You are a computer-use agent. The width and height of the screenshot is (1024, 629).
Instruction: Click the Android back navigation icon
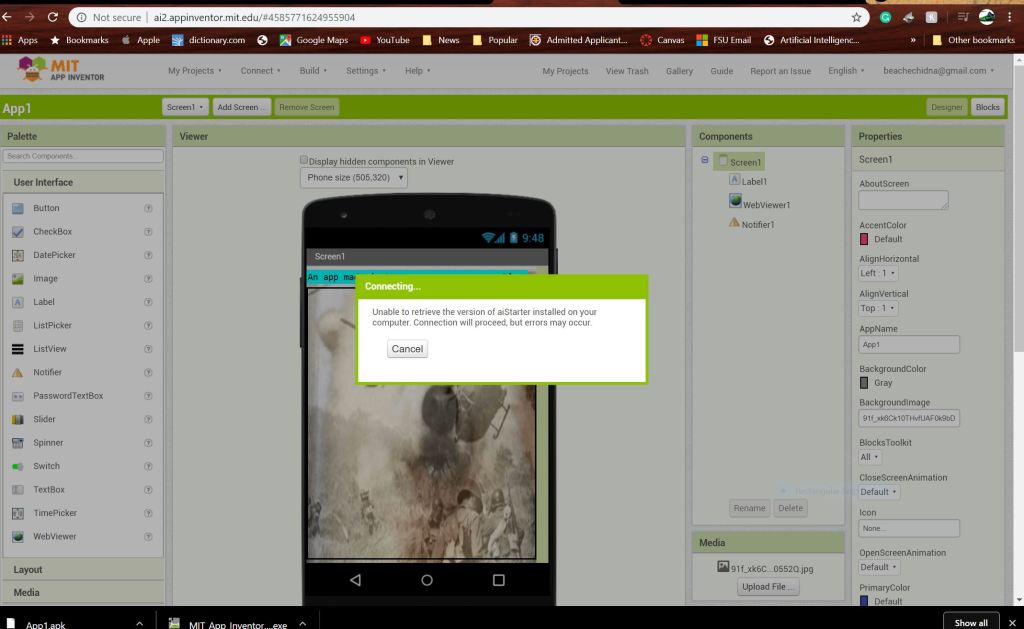(x=355, y=580)
